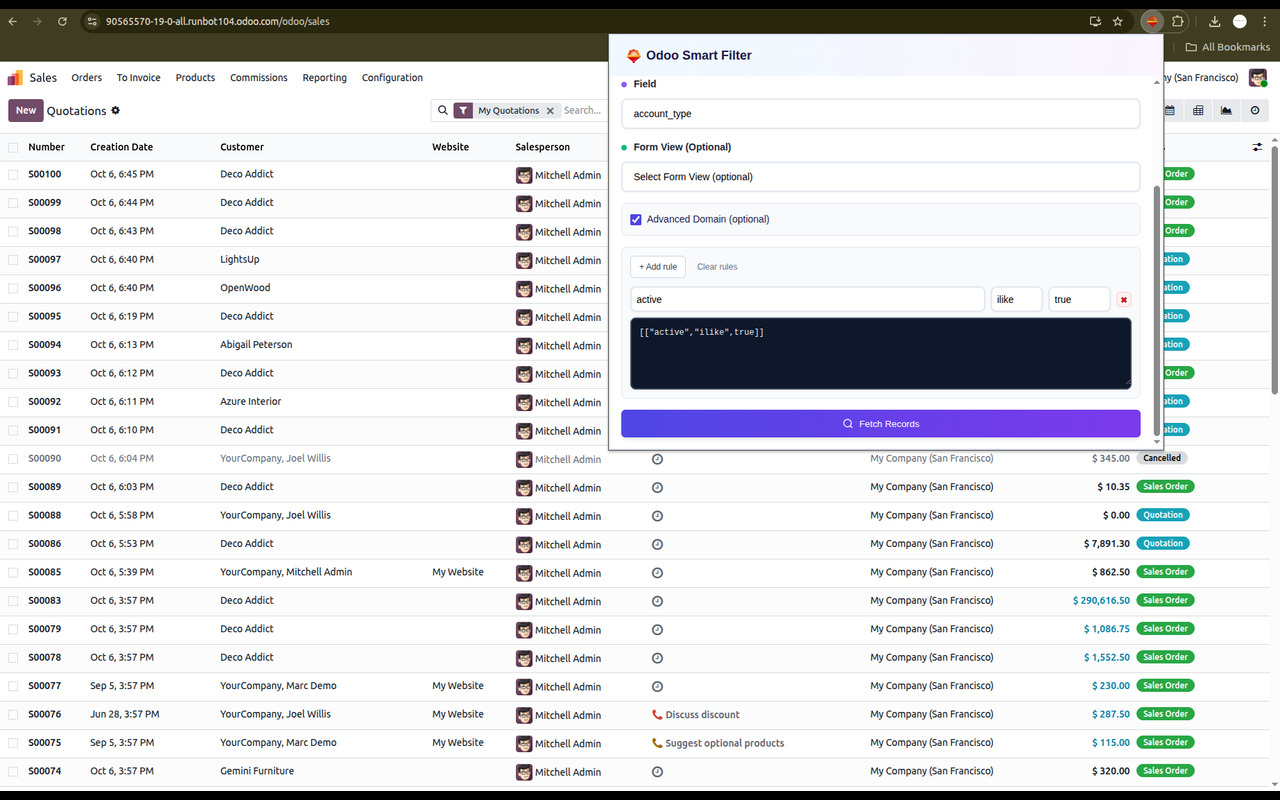
Task: Create a New quotation
Action: (26, 111)
